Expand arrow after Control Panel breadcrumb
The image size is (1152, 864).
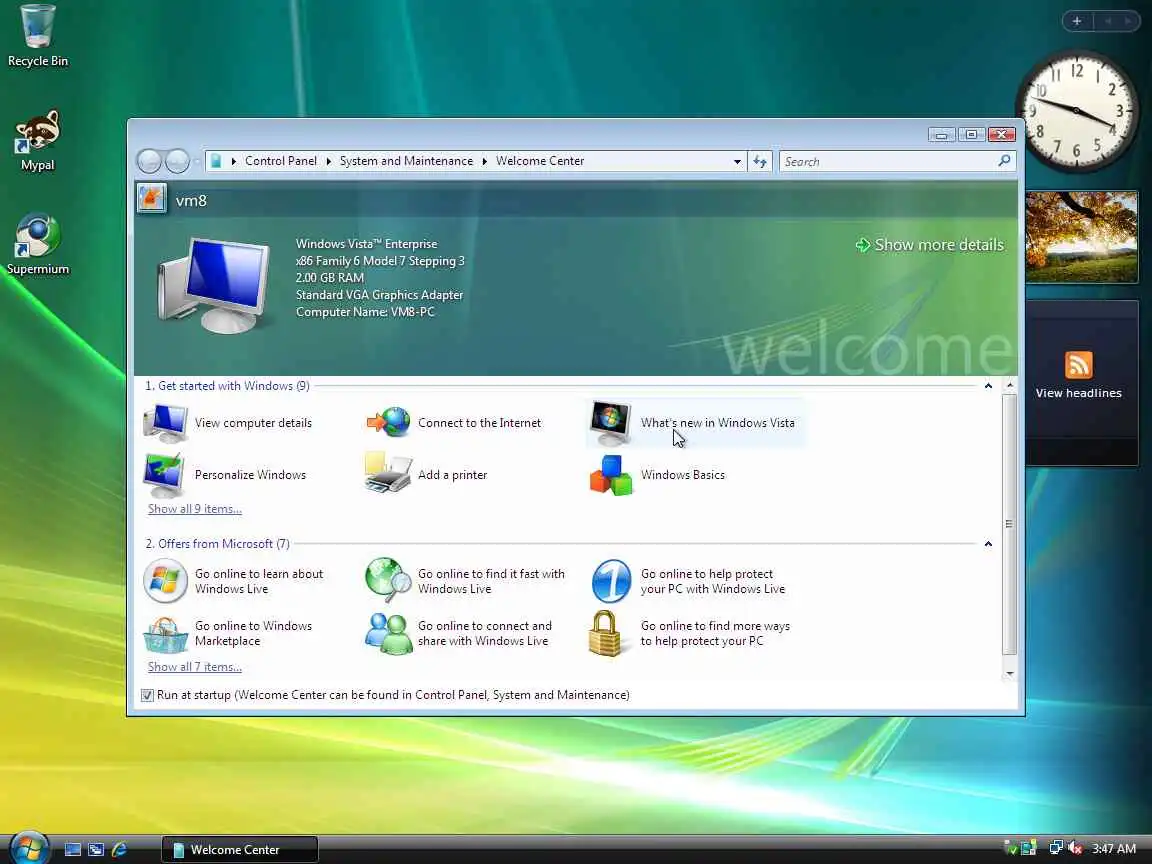pyautogui.click(x=328, y=161)
